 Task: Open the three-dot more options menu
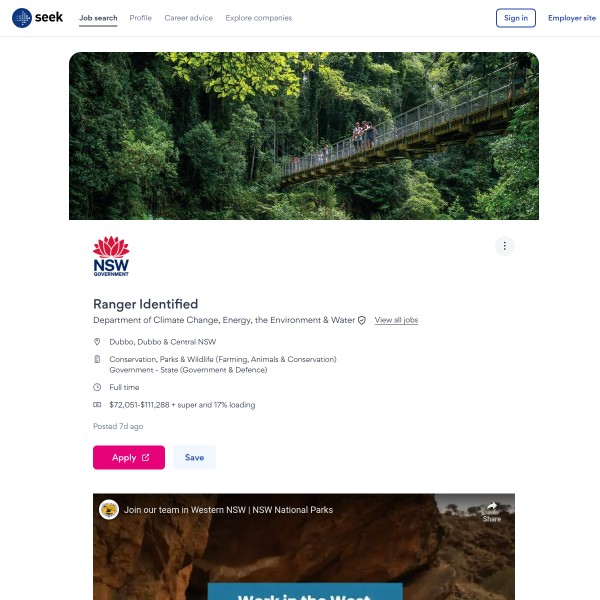coord(504,246)
